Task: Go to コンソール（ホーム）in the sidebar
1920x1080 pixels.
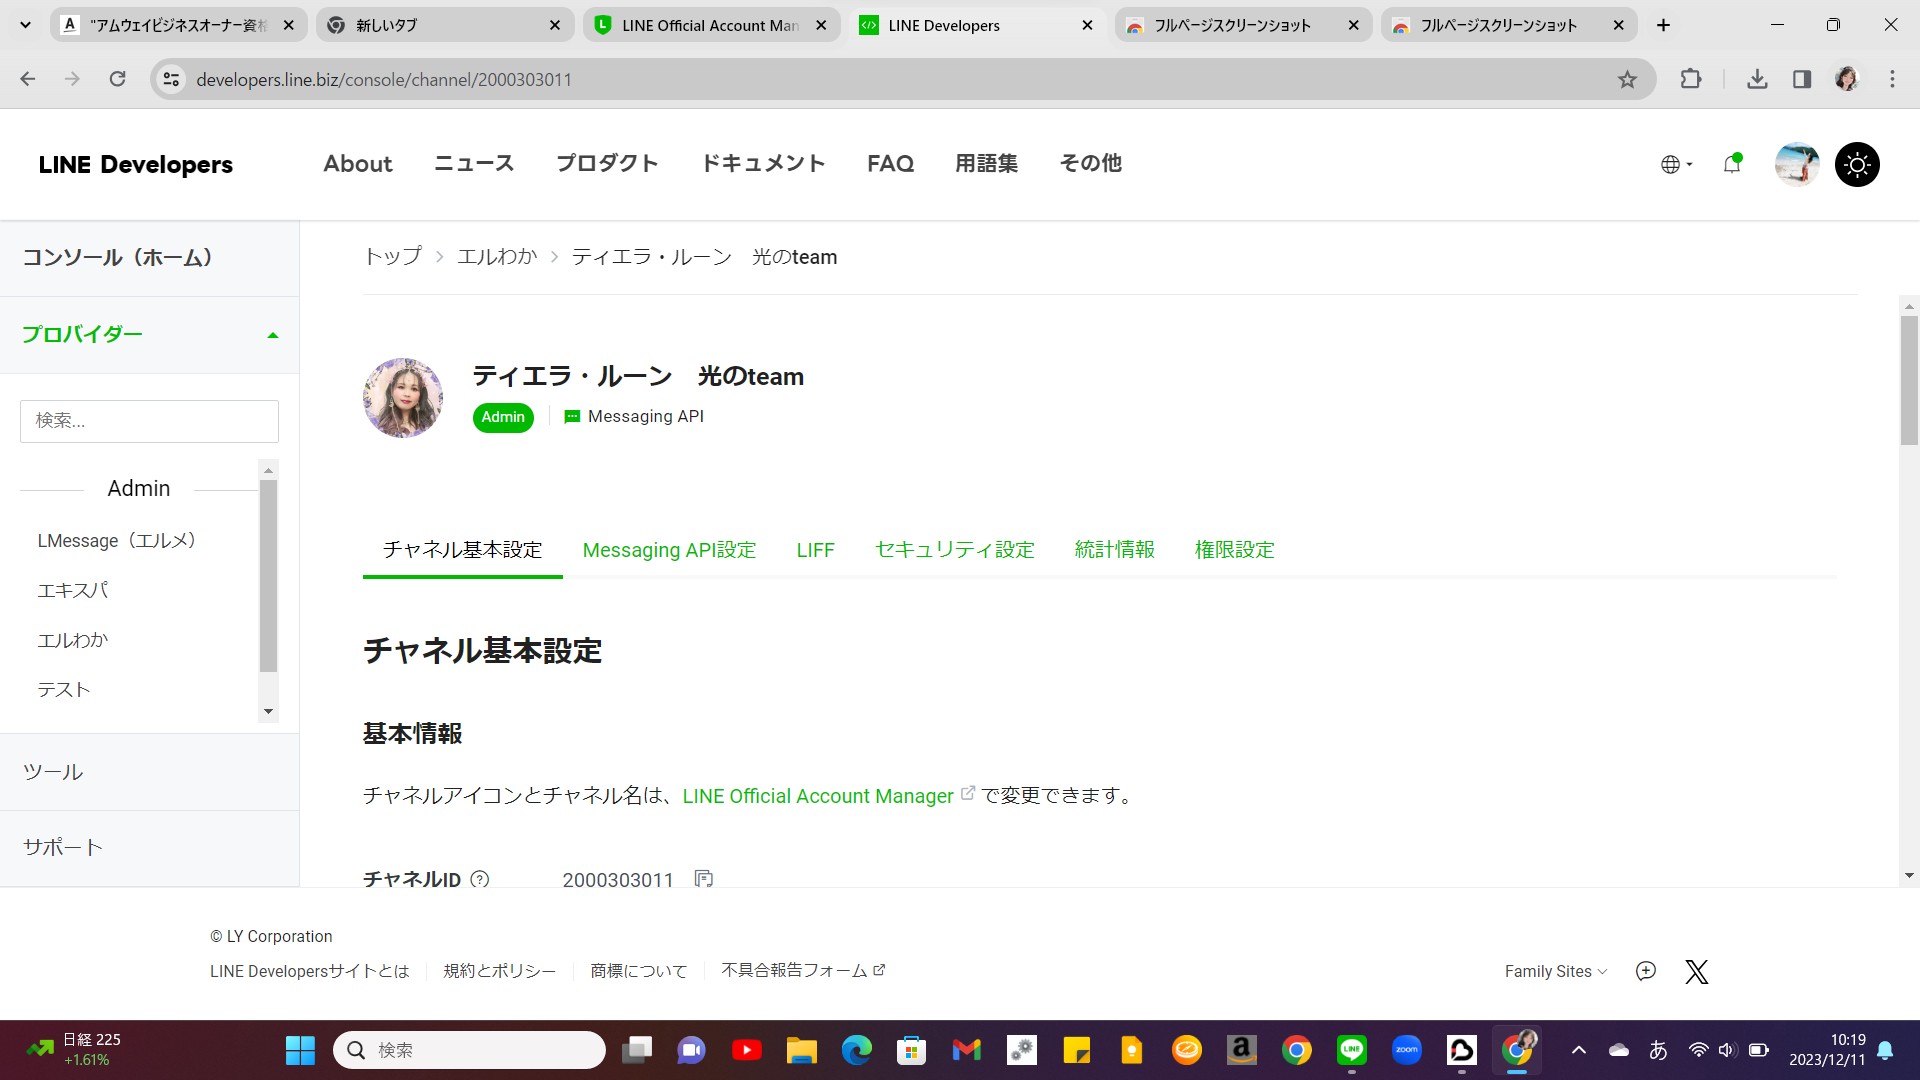Action: (118, 258)
